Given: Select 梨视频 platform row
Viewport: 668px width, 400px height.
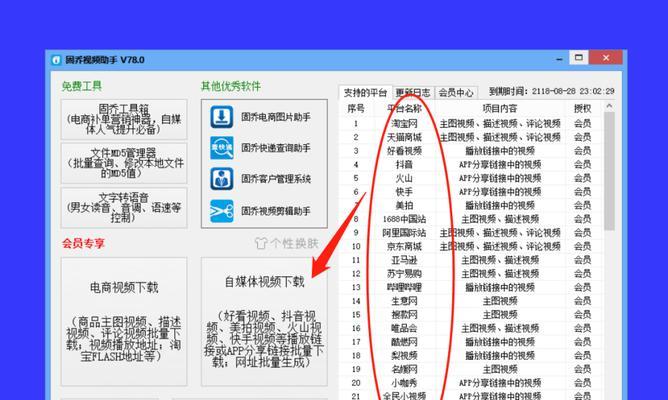Looking at the screenshot, I should click(x=471, y=355).
